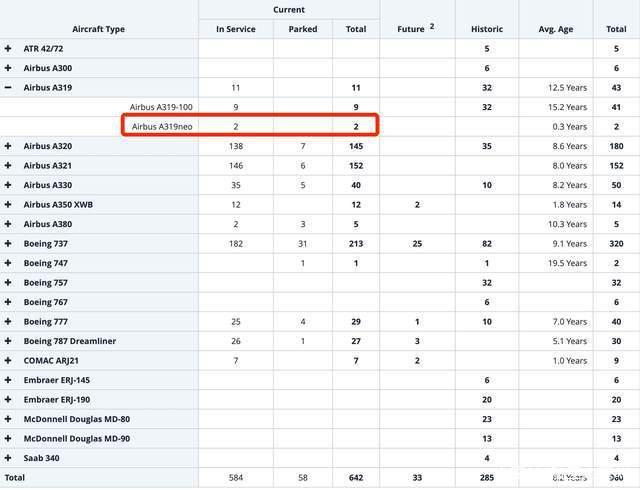This screenshot has width=640, height=490.
Task: Click the Boeing 737 type name
Action: (x=46, y=244)
